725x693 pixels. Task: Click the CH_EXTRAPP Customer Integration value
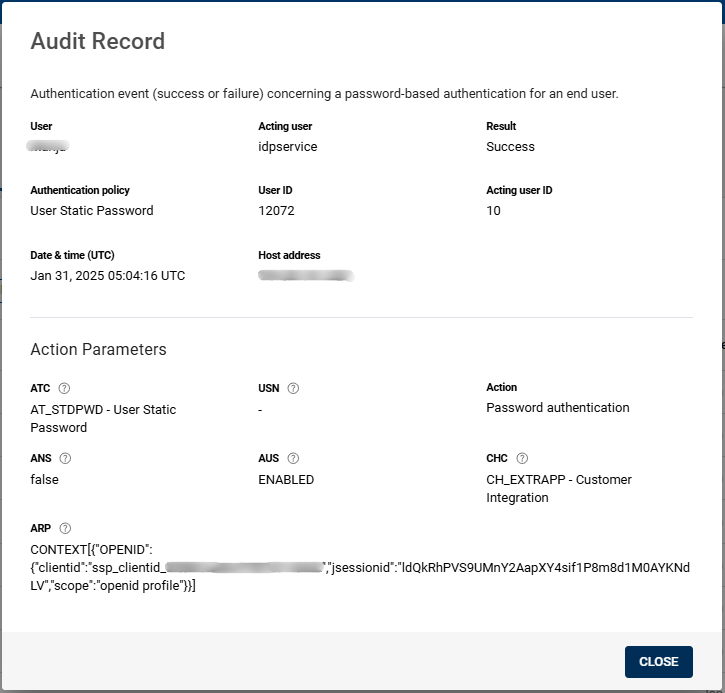tap(558, 488)
